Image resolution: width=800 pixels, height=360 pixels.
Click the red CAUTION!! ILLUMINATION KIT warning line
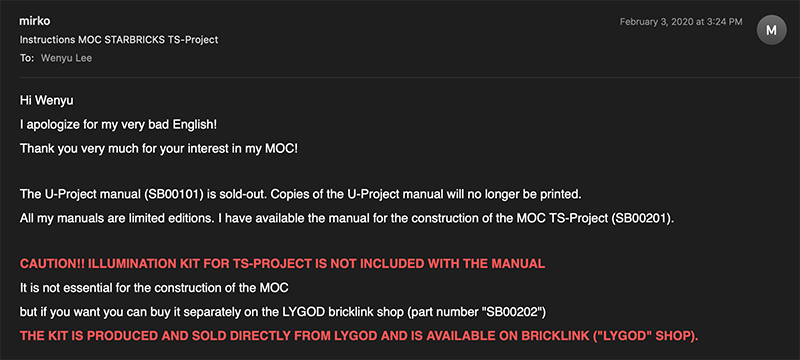tap(282, 264)
